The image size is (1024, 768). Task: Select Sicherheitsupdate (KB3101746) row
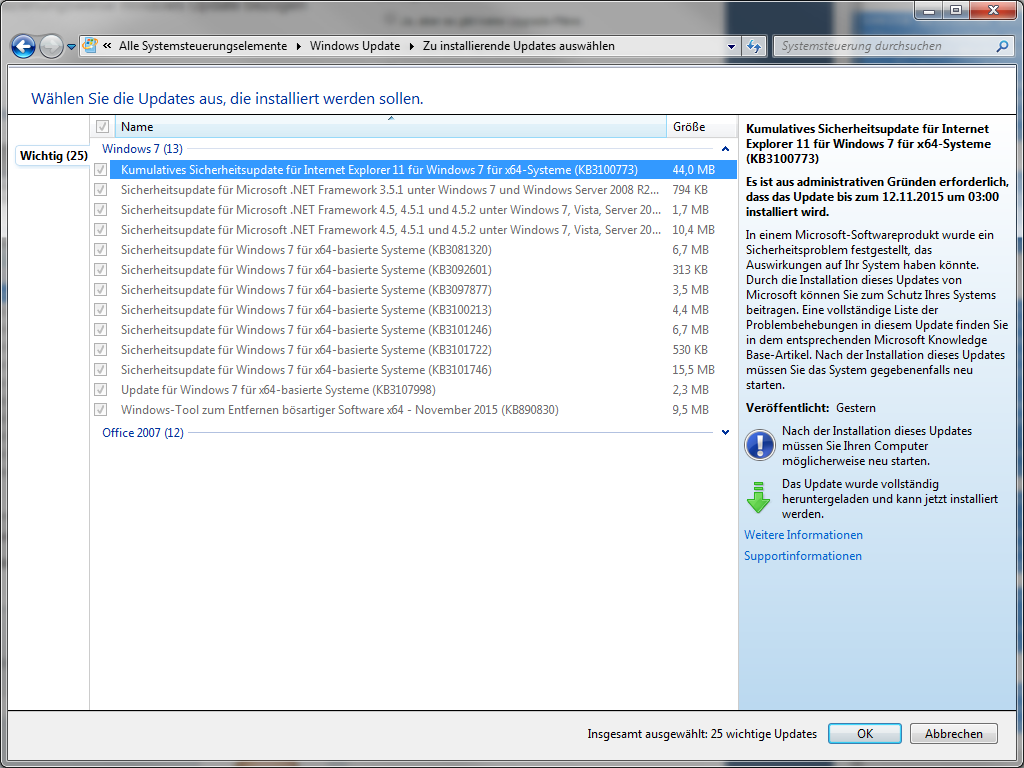click(423, 370)
